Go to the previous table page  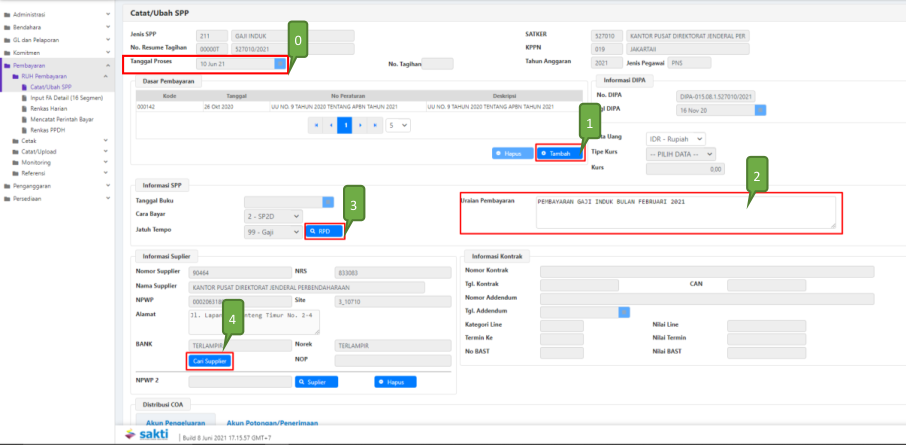[331, 125]
